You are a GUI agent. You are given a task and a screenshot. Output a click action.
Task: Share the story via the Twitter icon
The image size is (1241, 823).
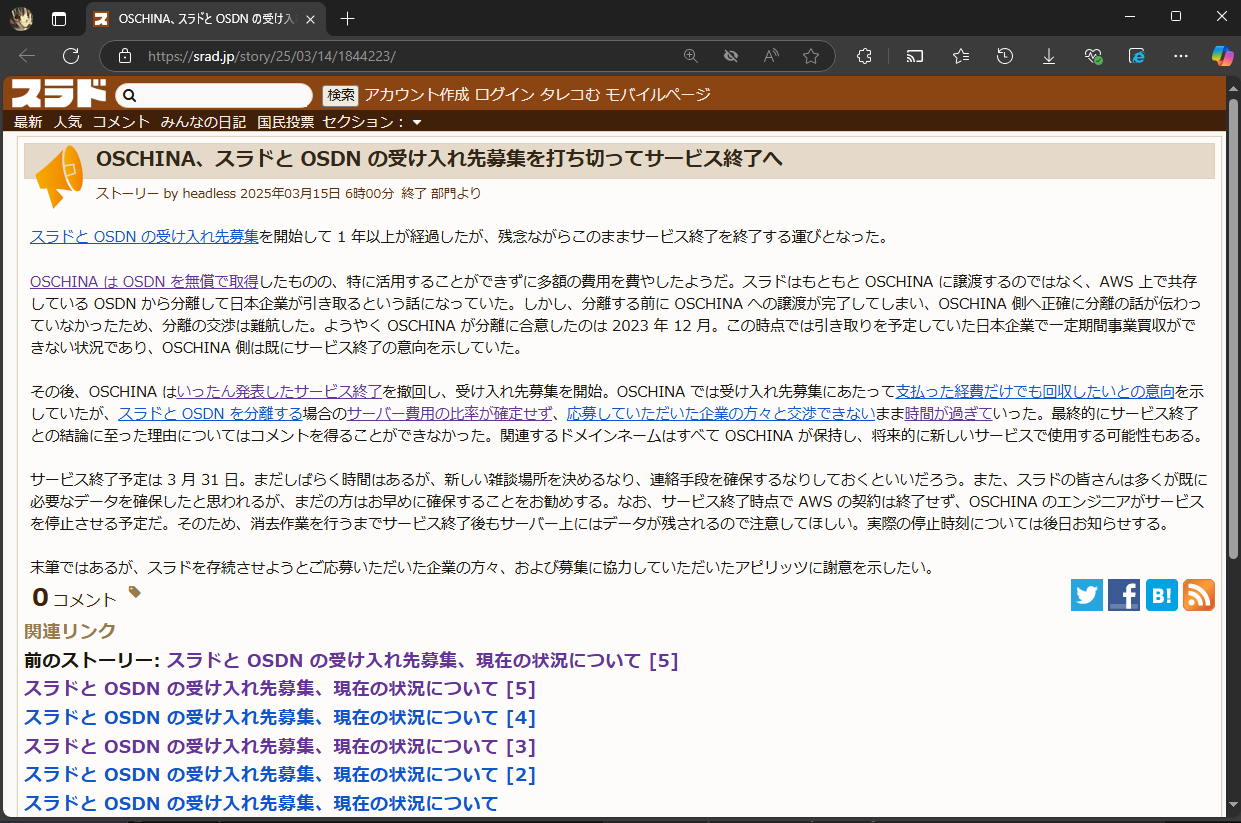pos(1086,595)
